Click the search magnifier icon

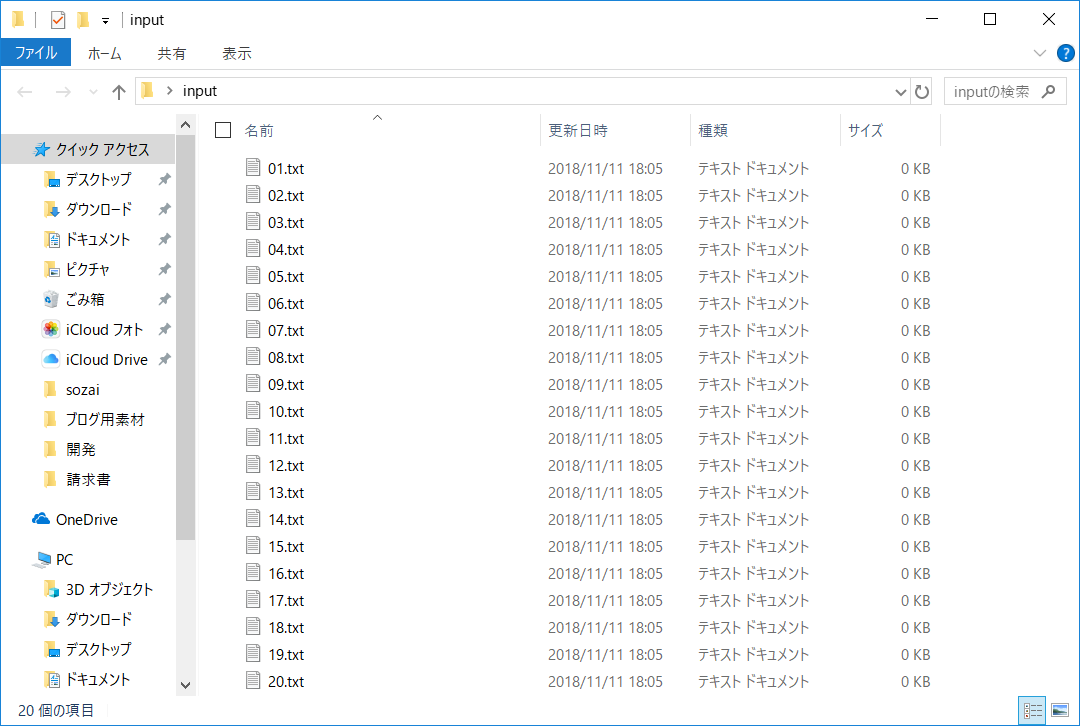click(x=1048, y=91)
